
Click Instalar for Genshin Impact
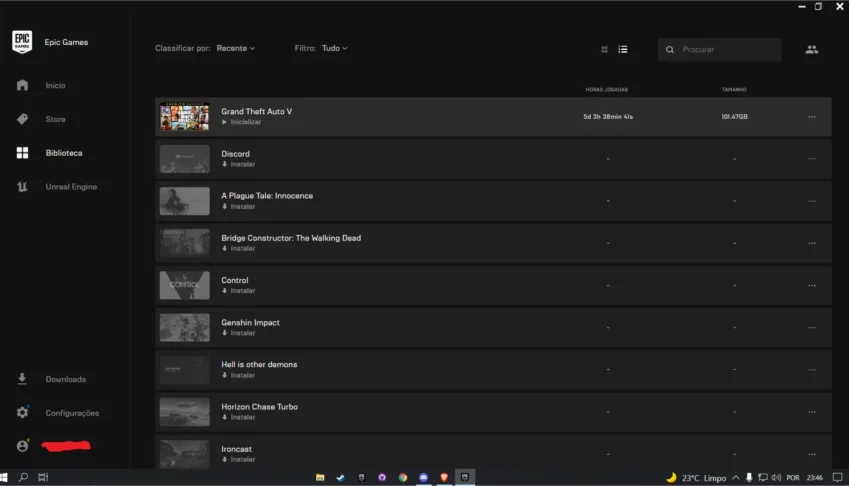[239, 333]
